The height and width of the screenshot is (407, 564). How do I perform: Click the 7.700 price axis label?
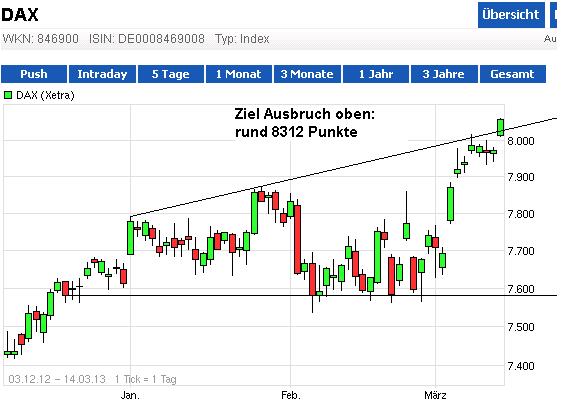click(521, 251)
